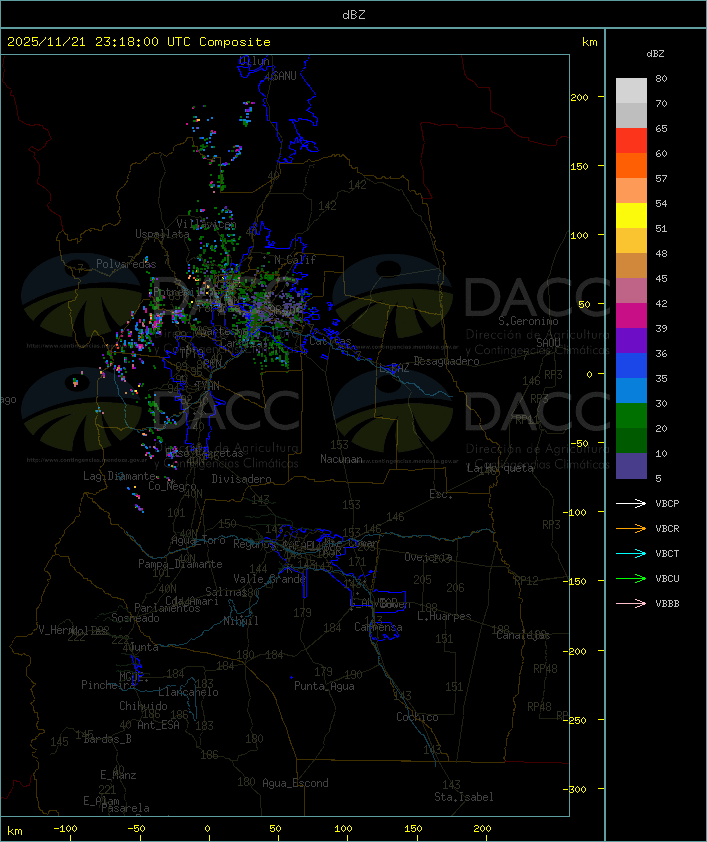Click the Polvaredas map label

[126, 264]
